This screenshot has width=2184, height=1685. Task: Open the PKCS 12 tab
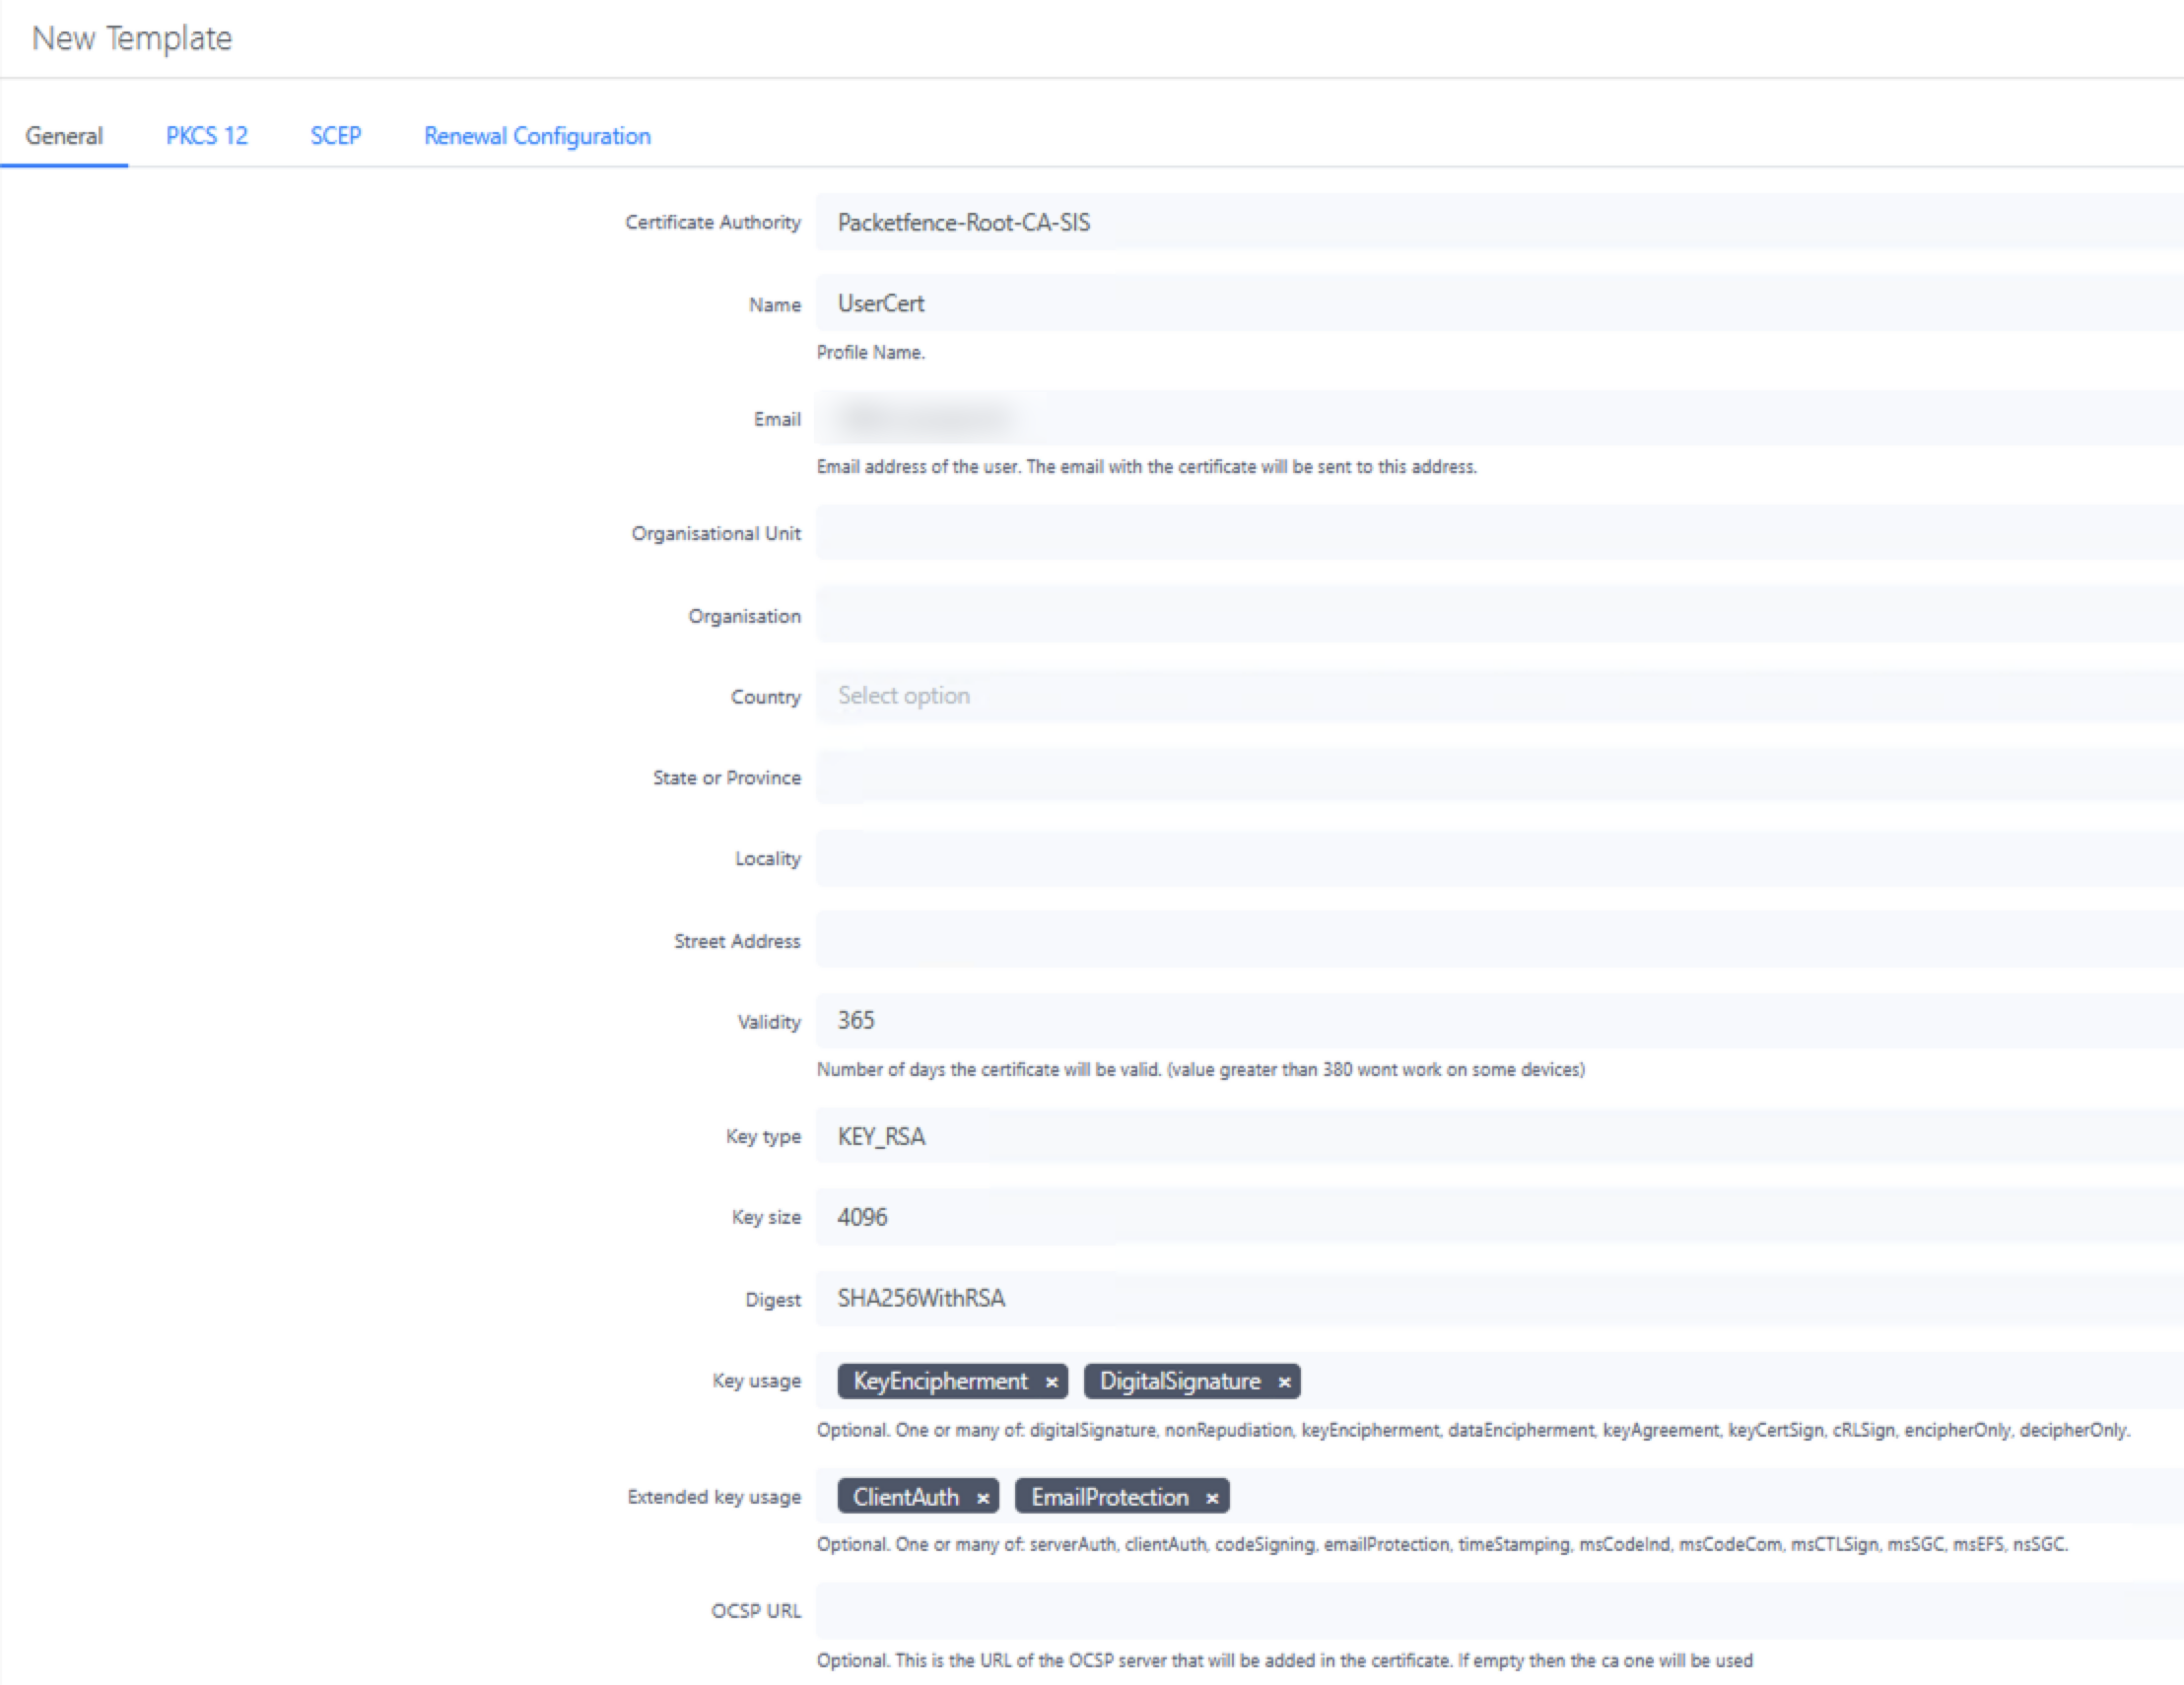click(x=207, y=136)
